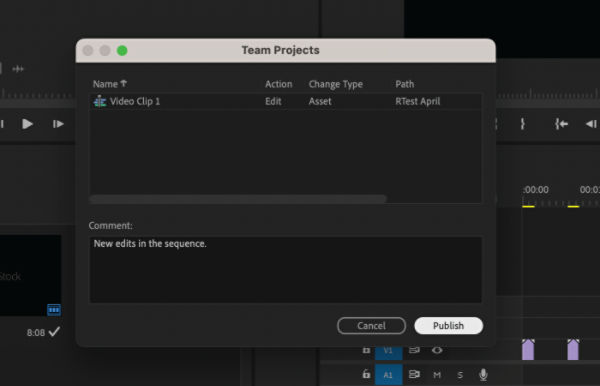
Task: Sort by the Name column header
Action: pos(110,84)
